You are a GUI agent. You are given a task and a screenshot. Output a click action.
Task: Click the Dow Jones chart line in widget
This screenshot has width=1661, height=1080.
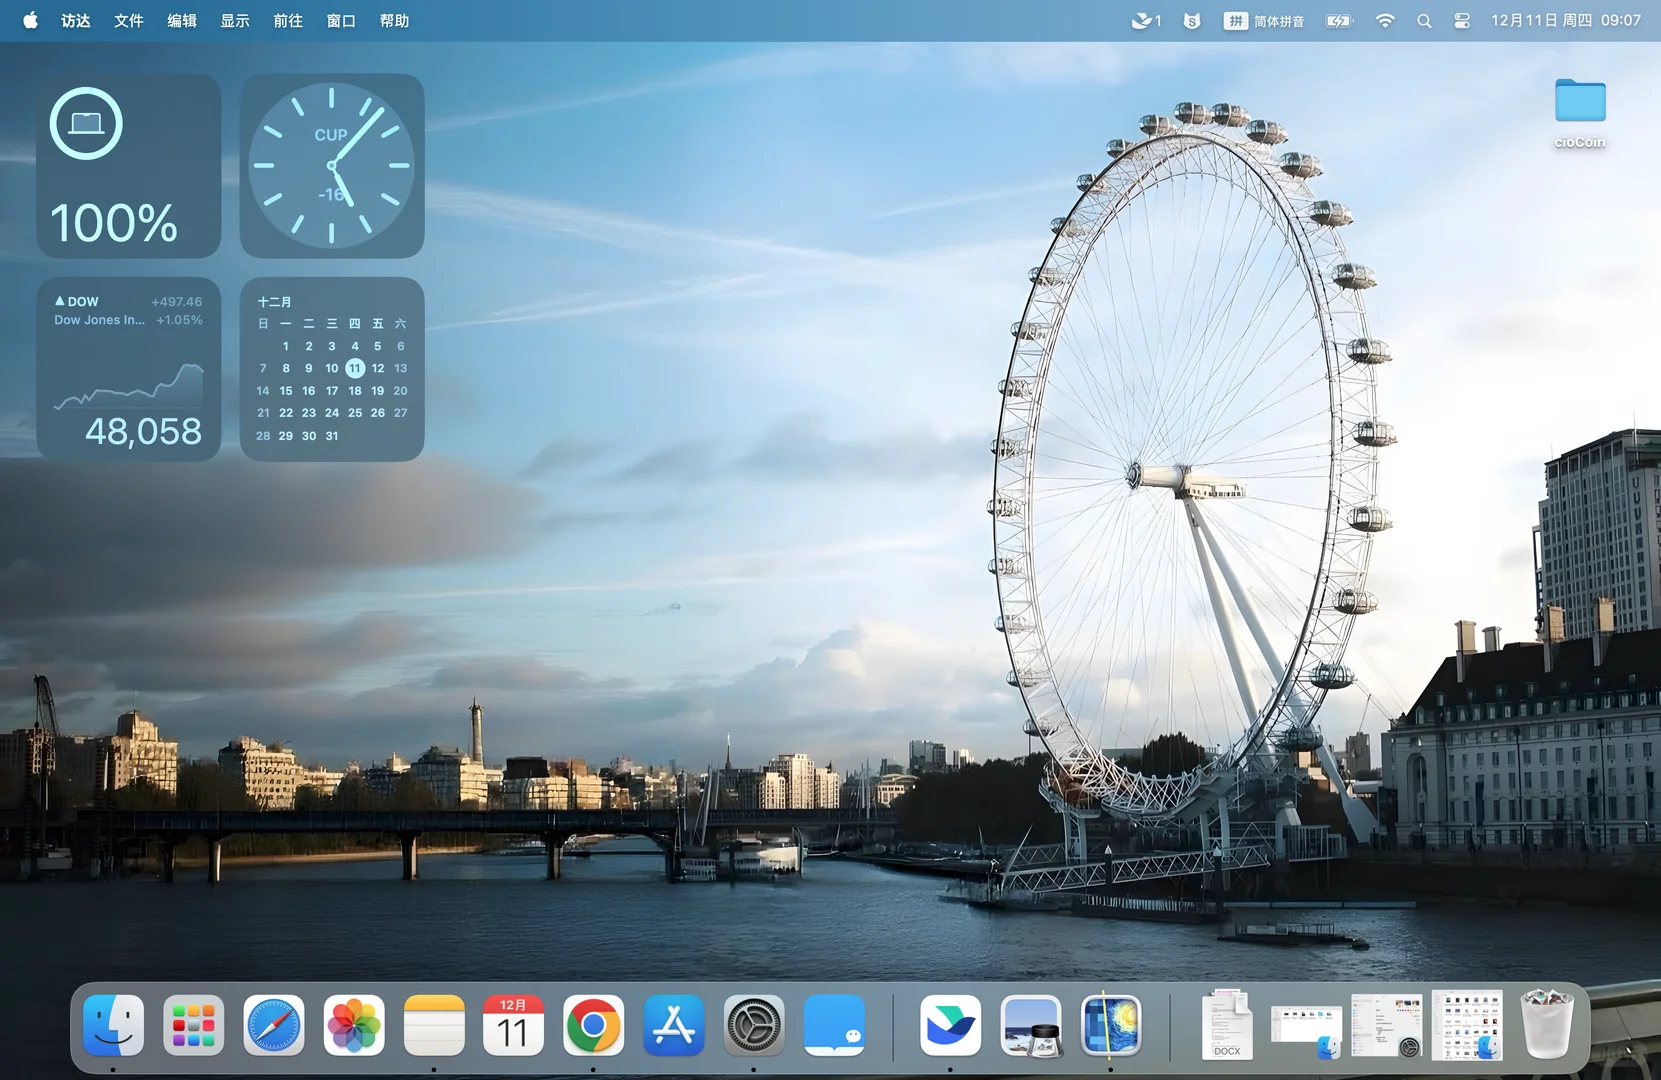129,387
